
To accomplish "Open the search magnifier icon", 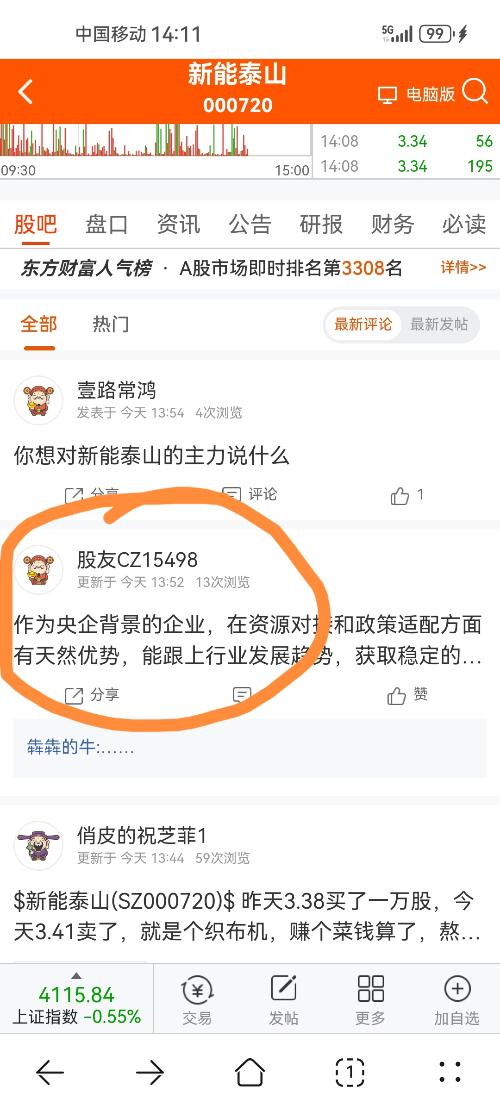I will 475,92.
